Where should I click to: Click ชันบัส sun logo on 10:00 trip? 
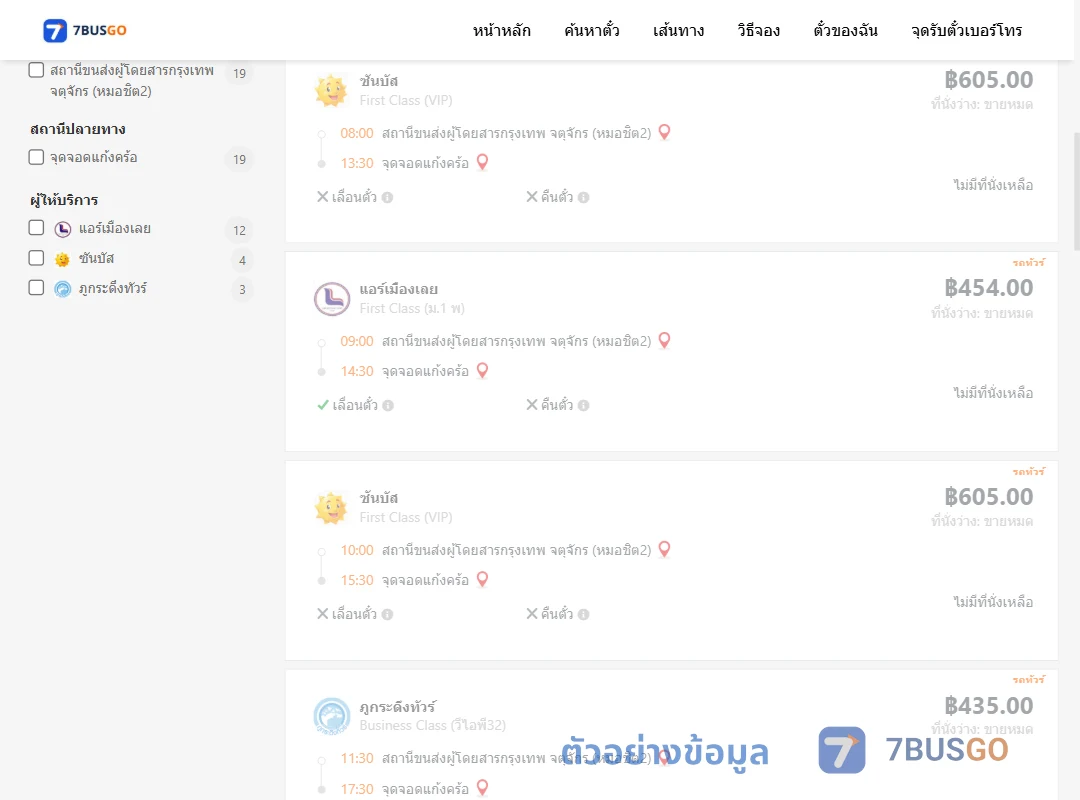331,508
